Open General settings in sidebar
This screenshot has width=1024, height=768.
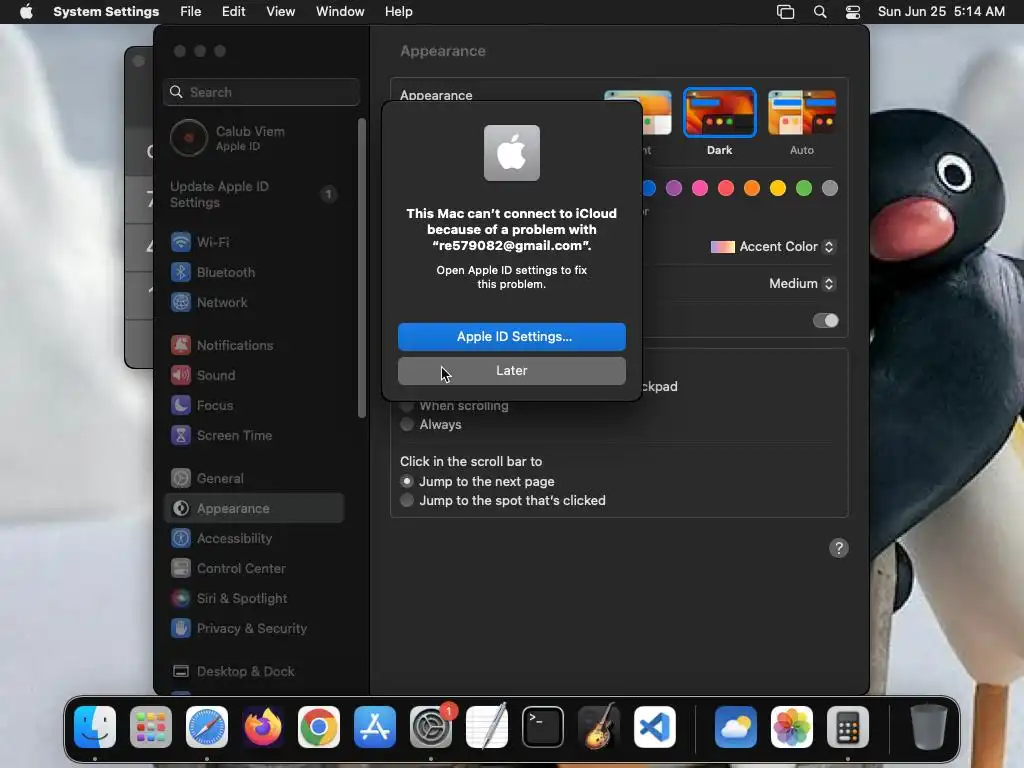click(x=254, y=479)
